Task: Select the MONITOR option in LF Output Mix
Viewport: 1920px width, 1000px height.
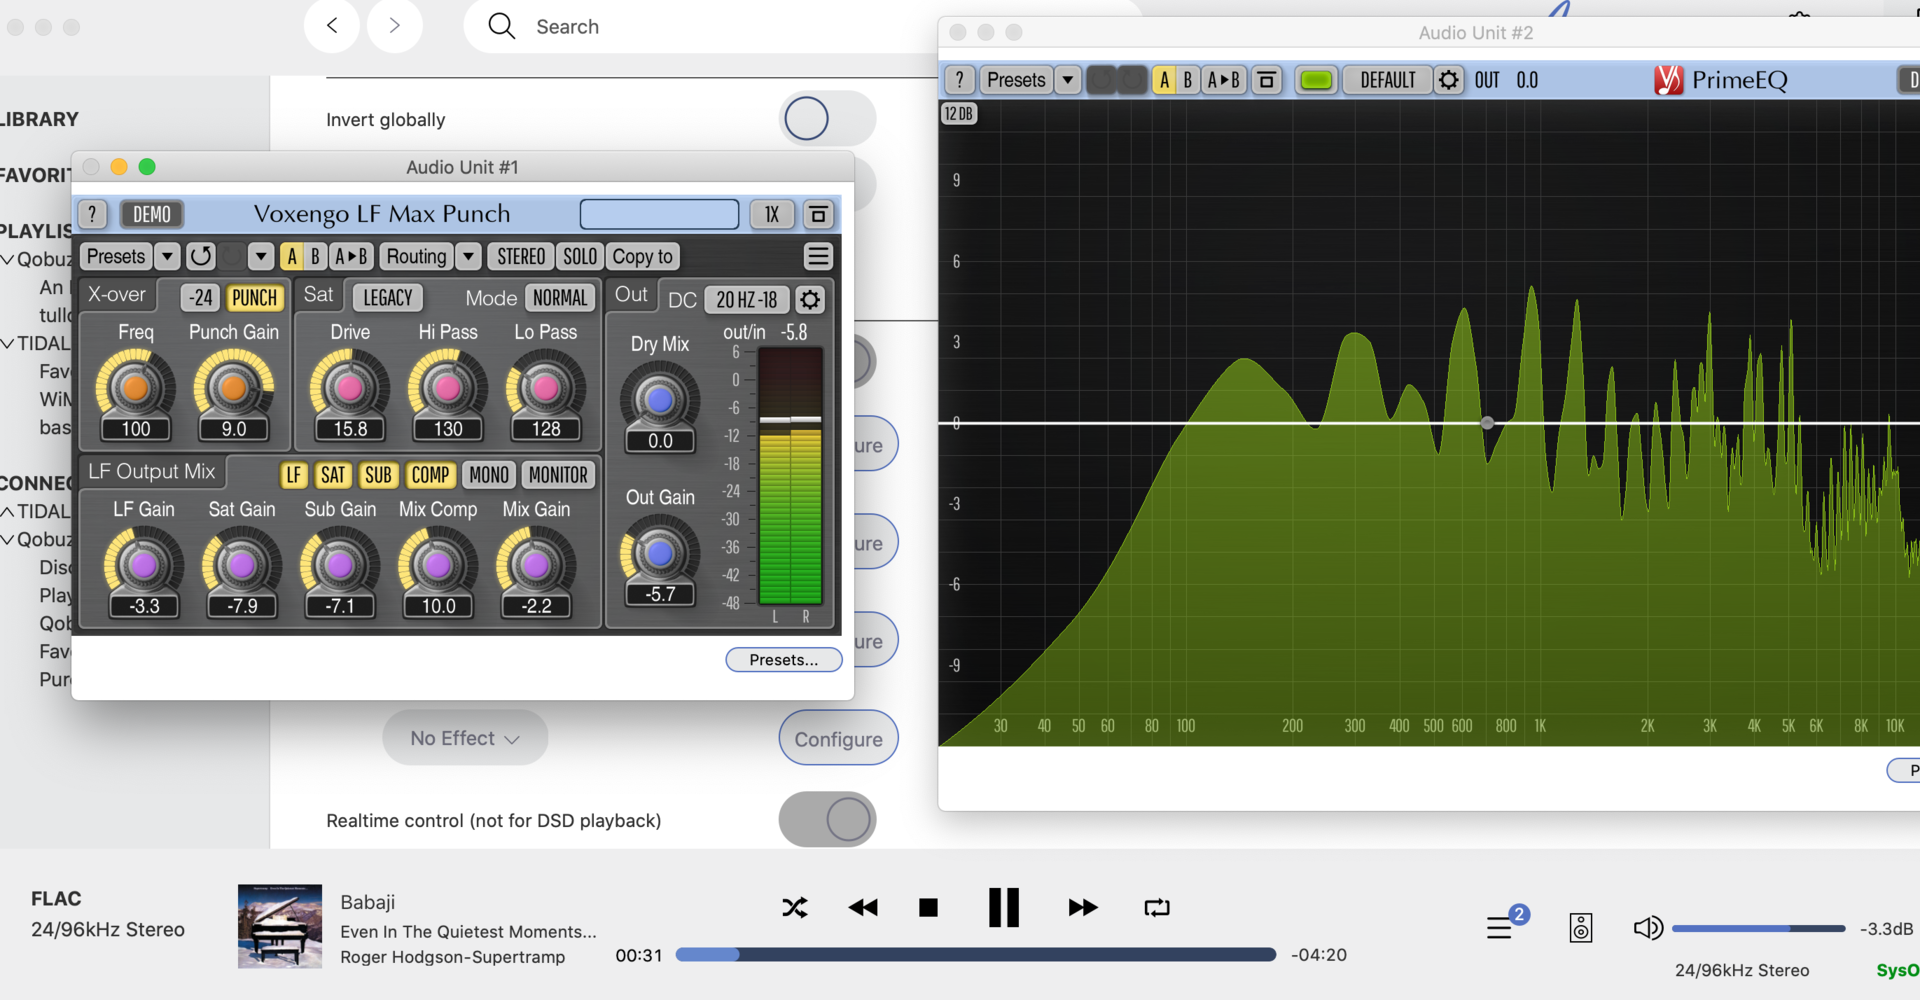Action: 558,475
